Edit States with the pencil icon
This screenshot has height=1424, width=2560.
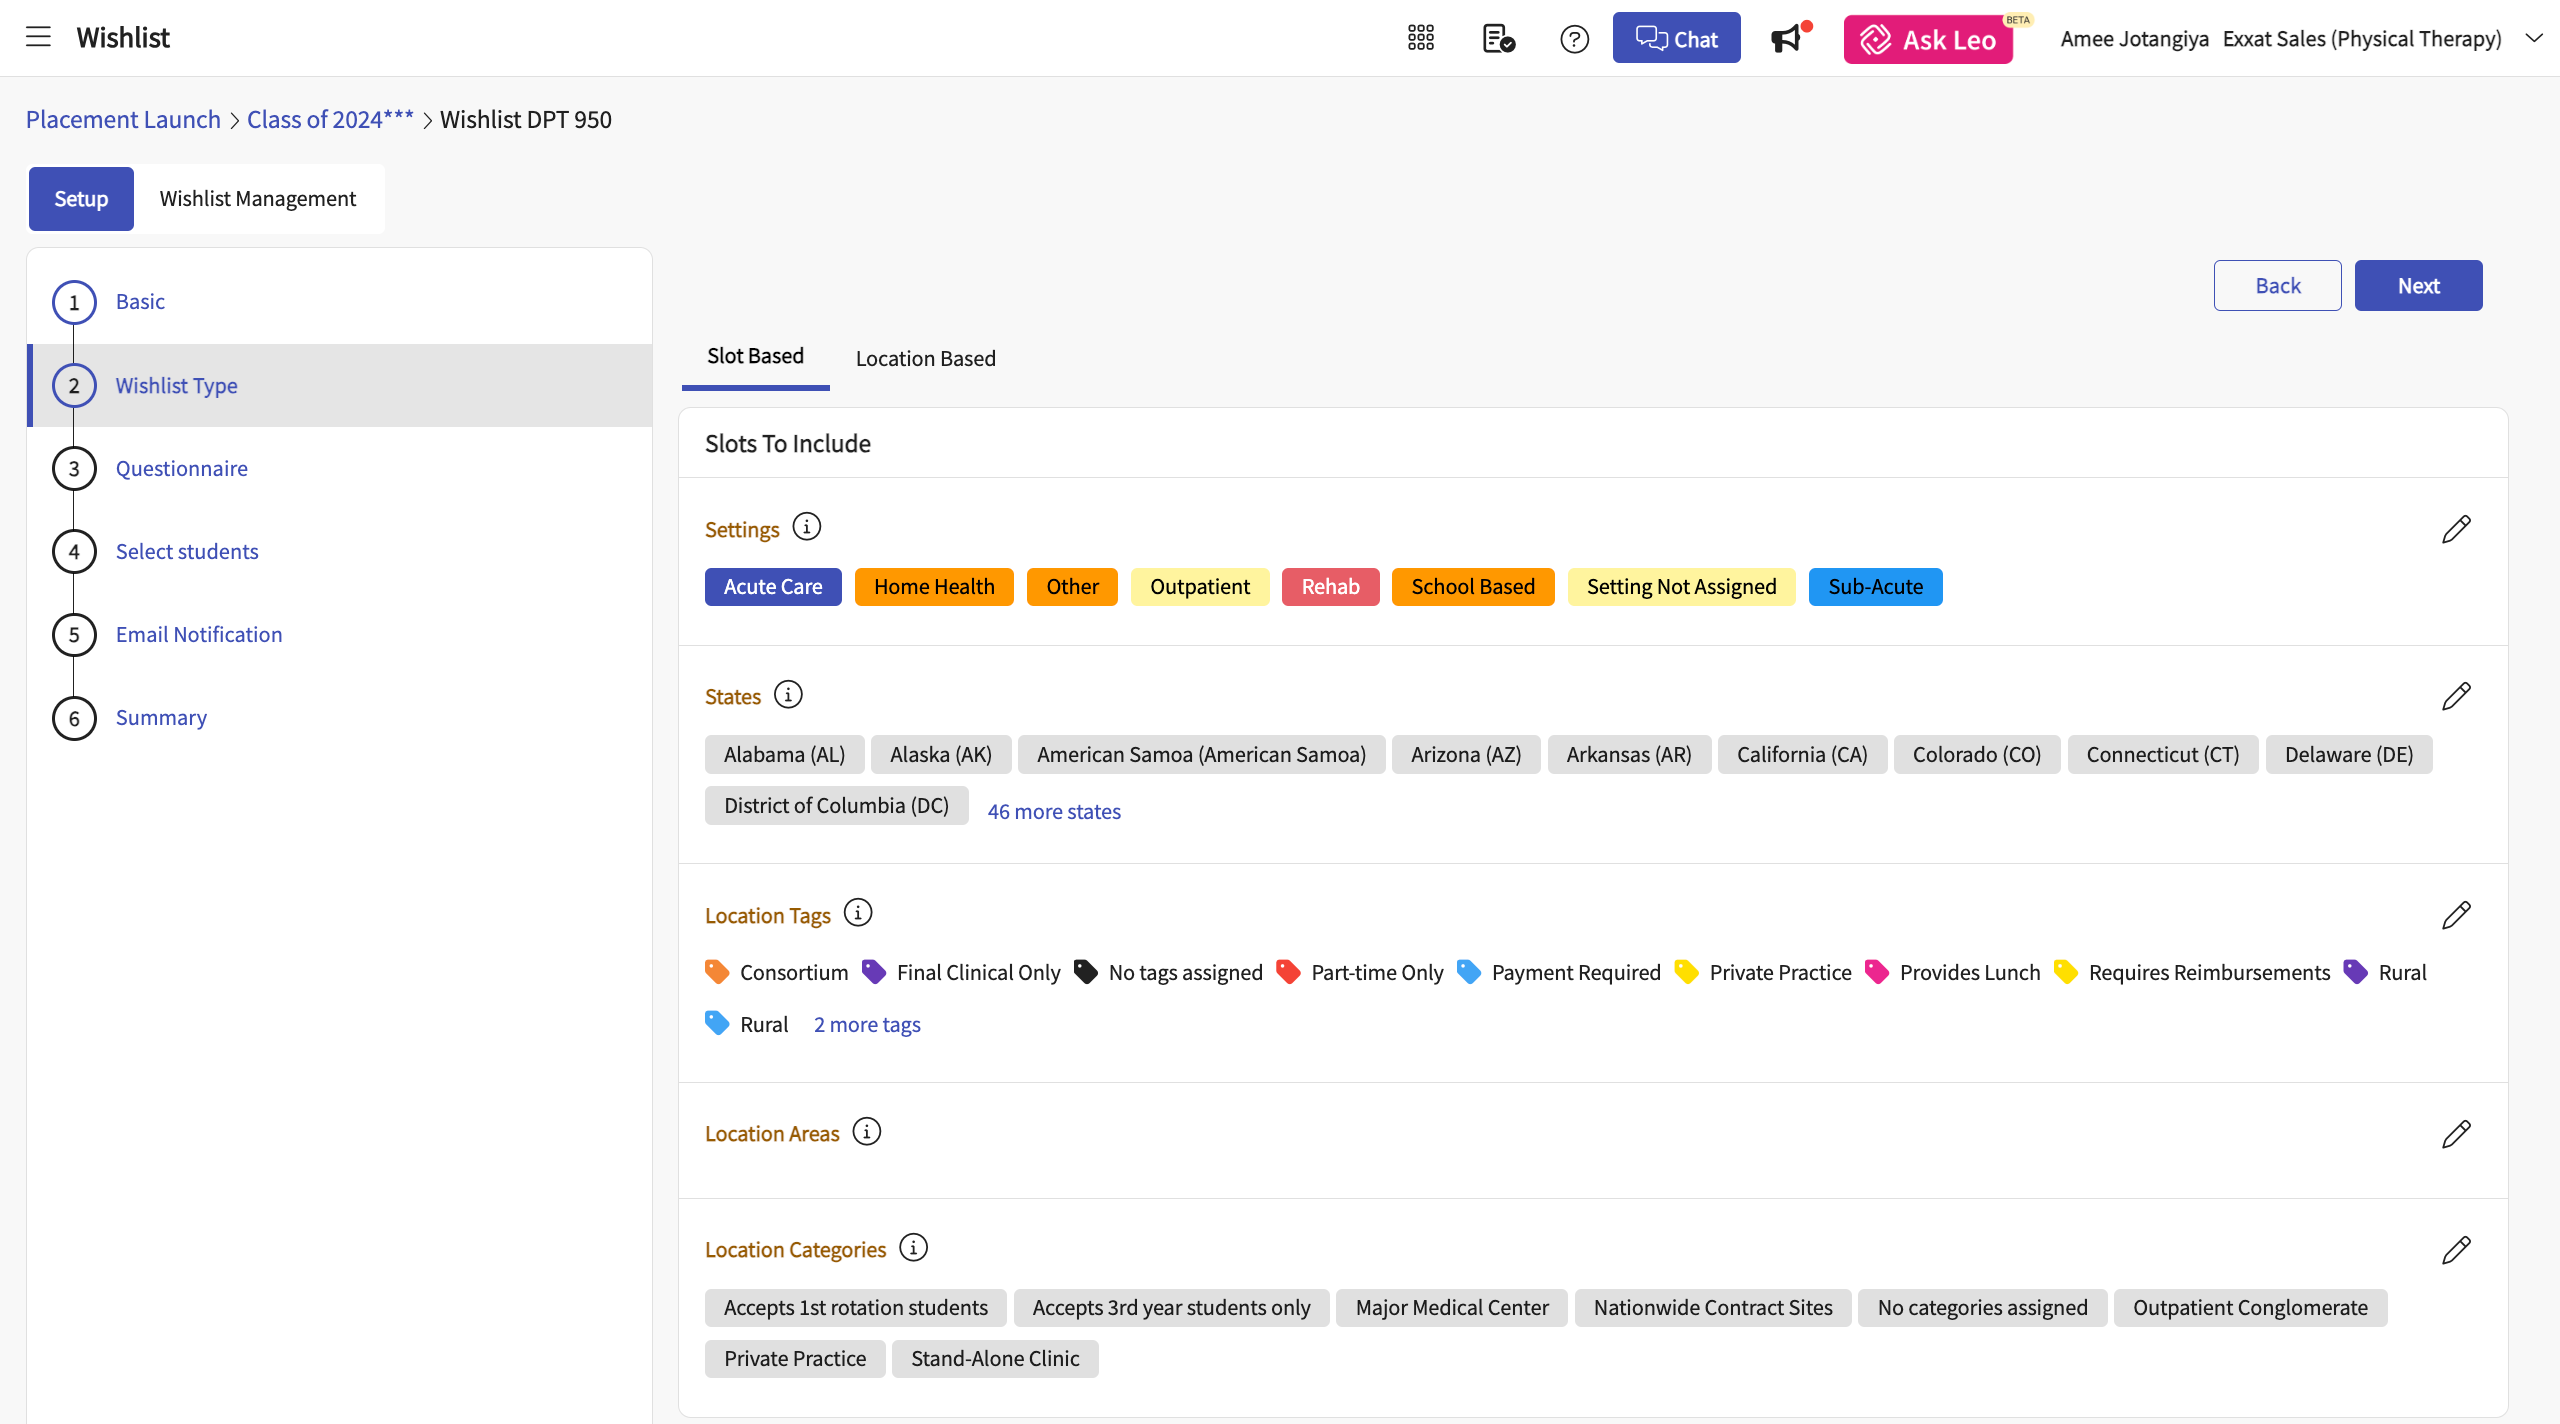click(2455, 696)
